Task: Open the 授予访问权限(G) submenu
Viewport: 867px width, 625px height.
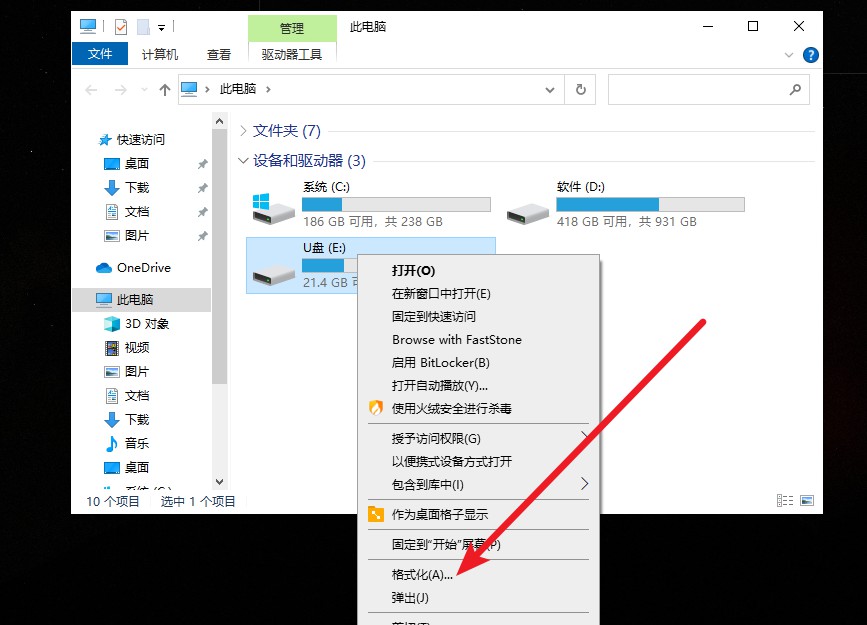Action: point(478,439)
